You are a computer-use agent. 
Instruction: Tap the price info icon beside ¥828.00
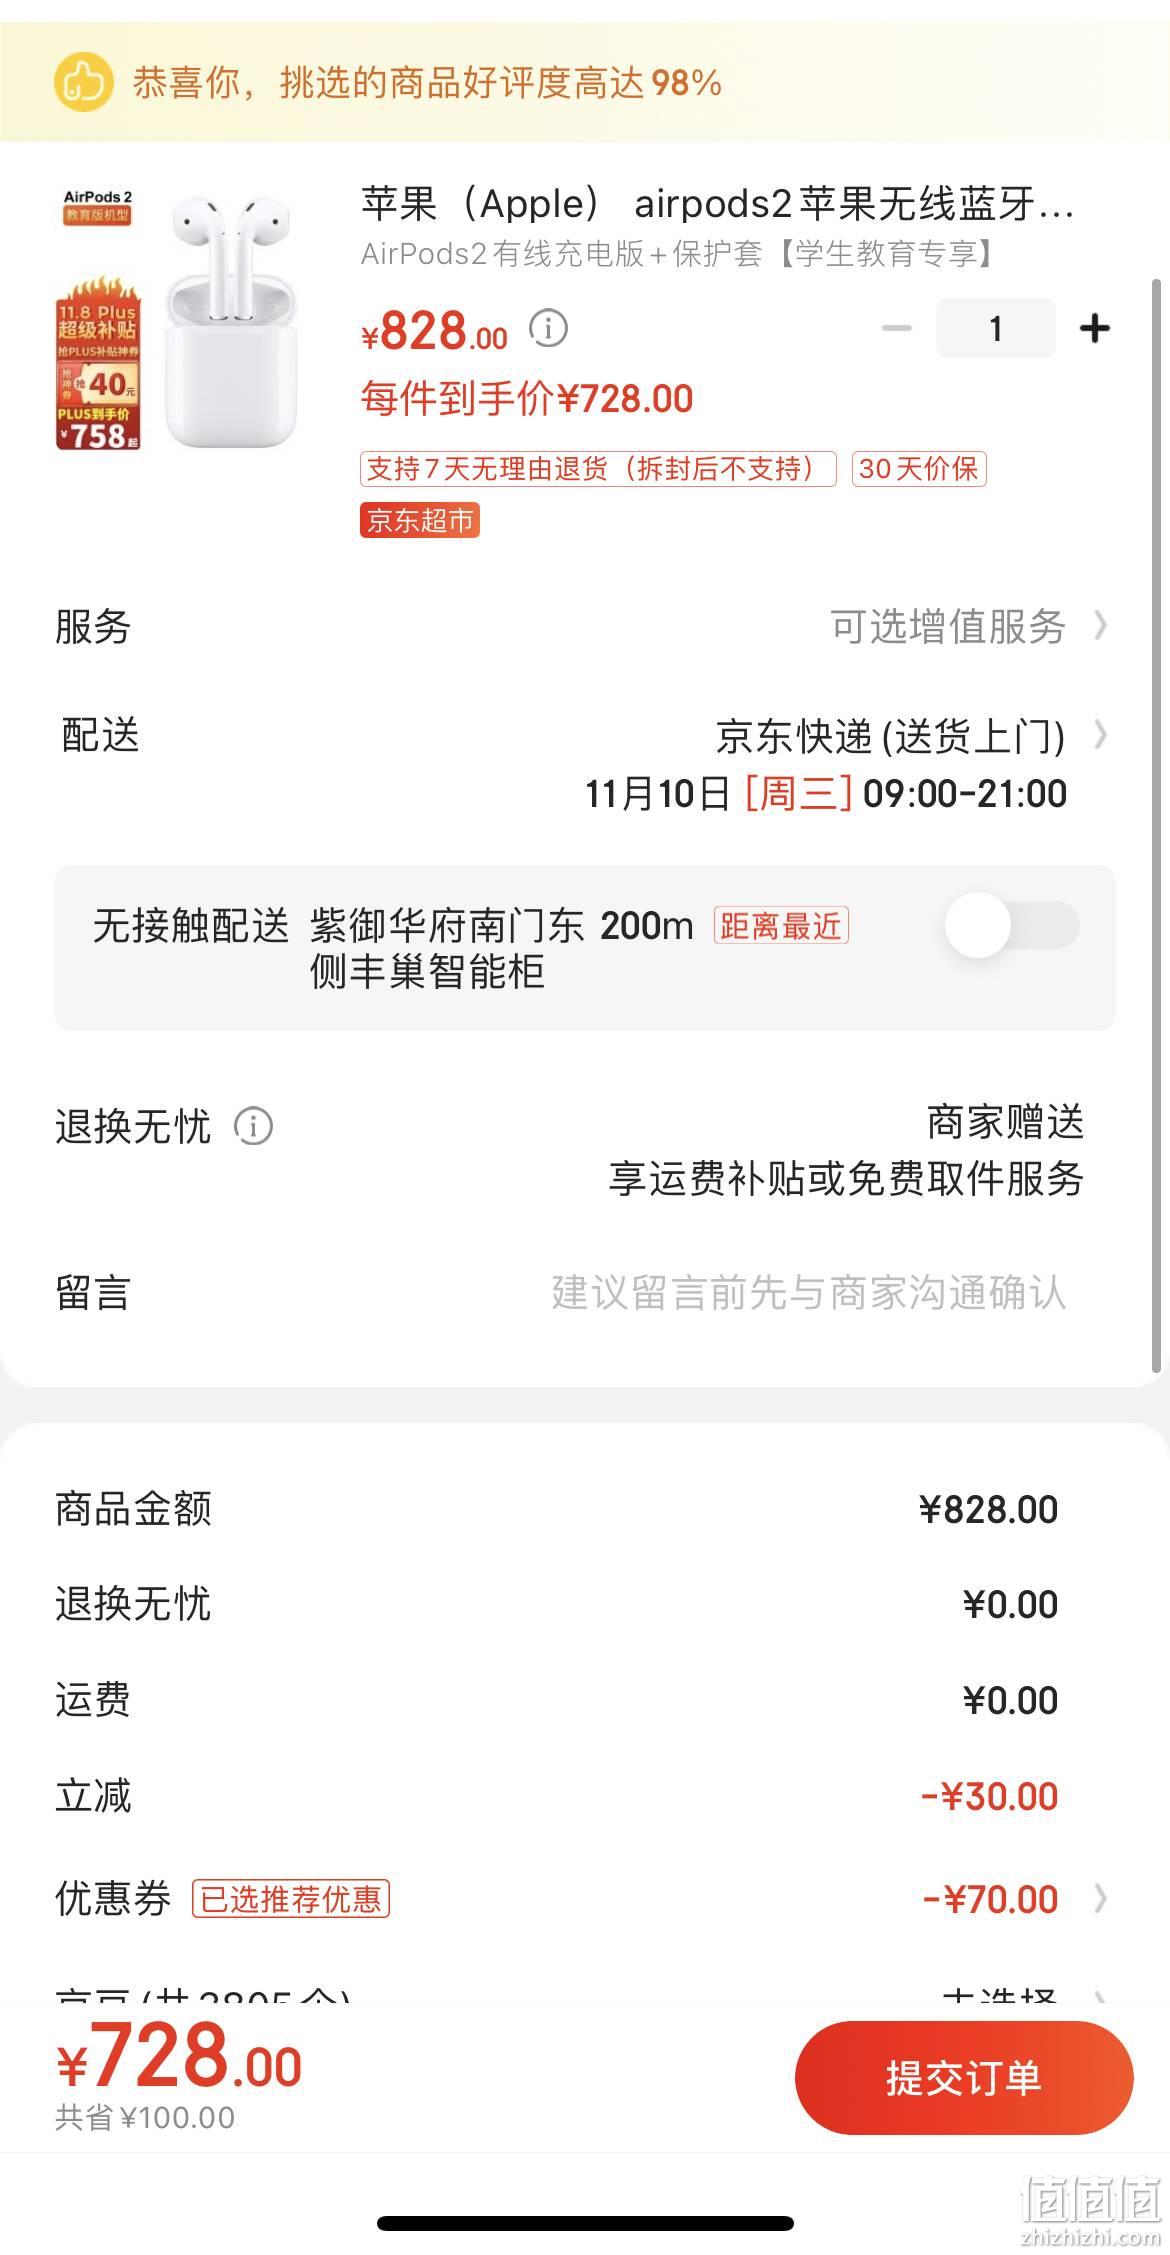(x=548, y=327)
